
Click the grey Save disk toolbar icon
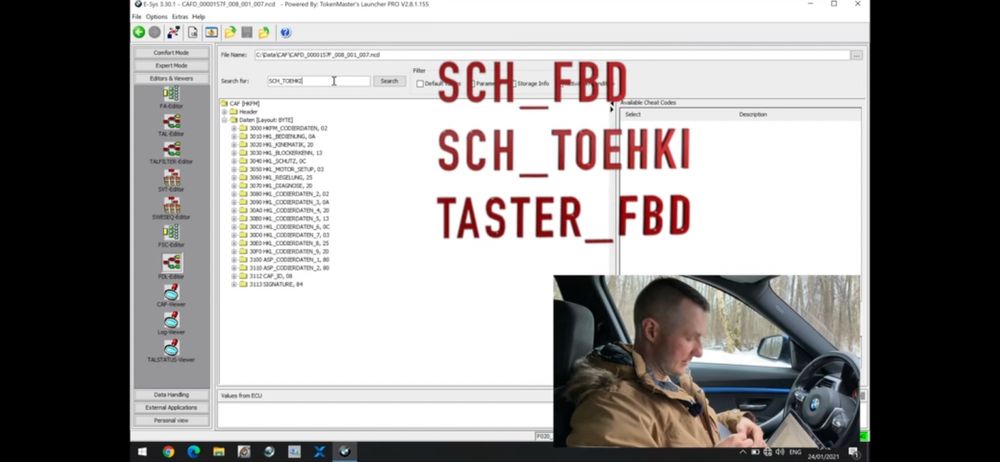click(247, 32)
